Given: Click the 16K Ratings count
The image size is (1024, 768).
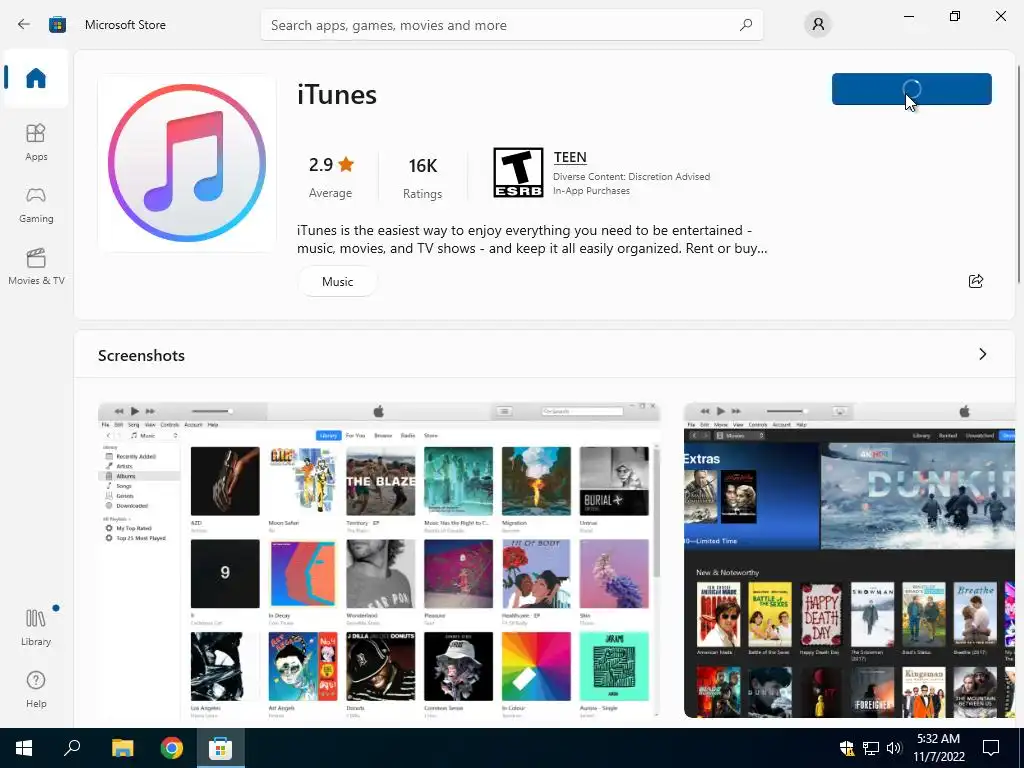Looking at the screenshot, I should point(423,178).
